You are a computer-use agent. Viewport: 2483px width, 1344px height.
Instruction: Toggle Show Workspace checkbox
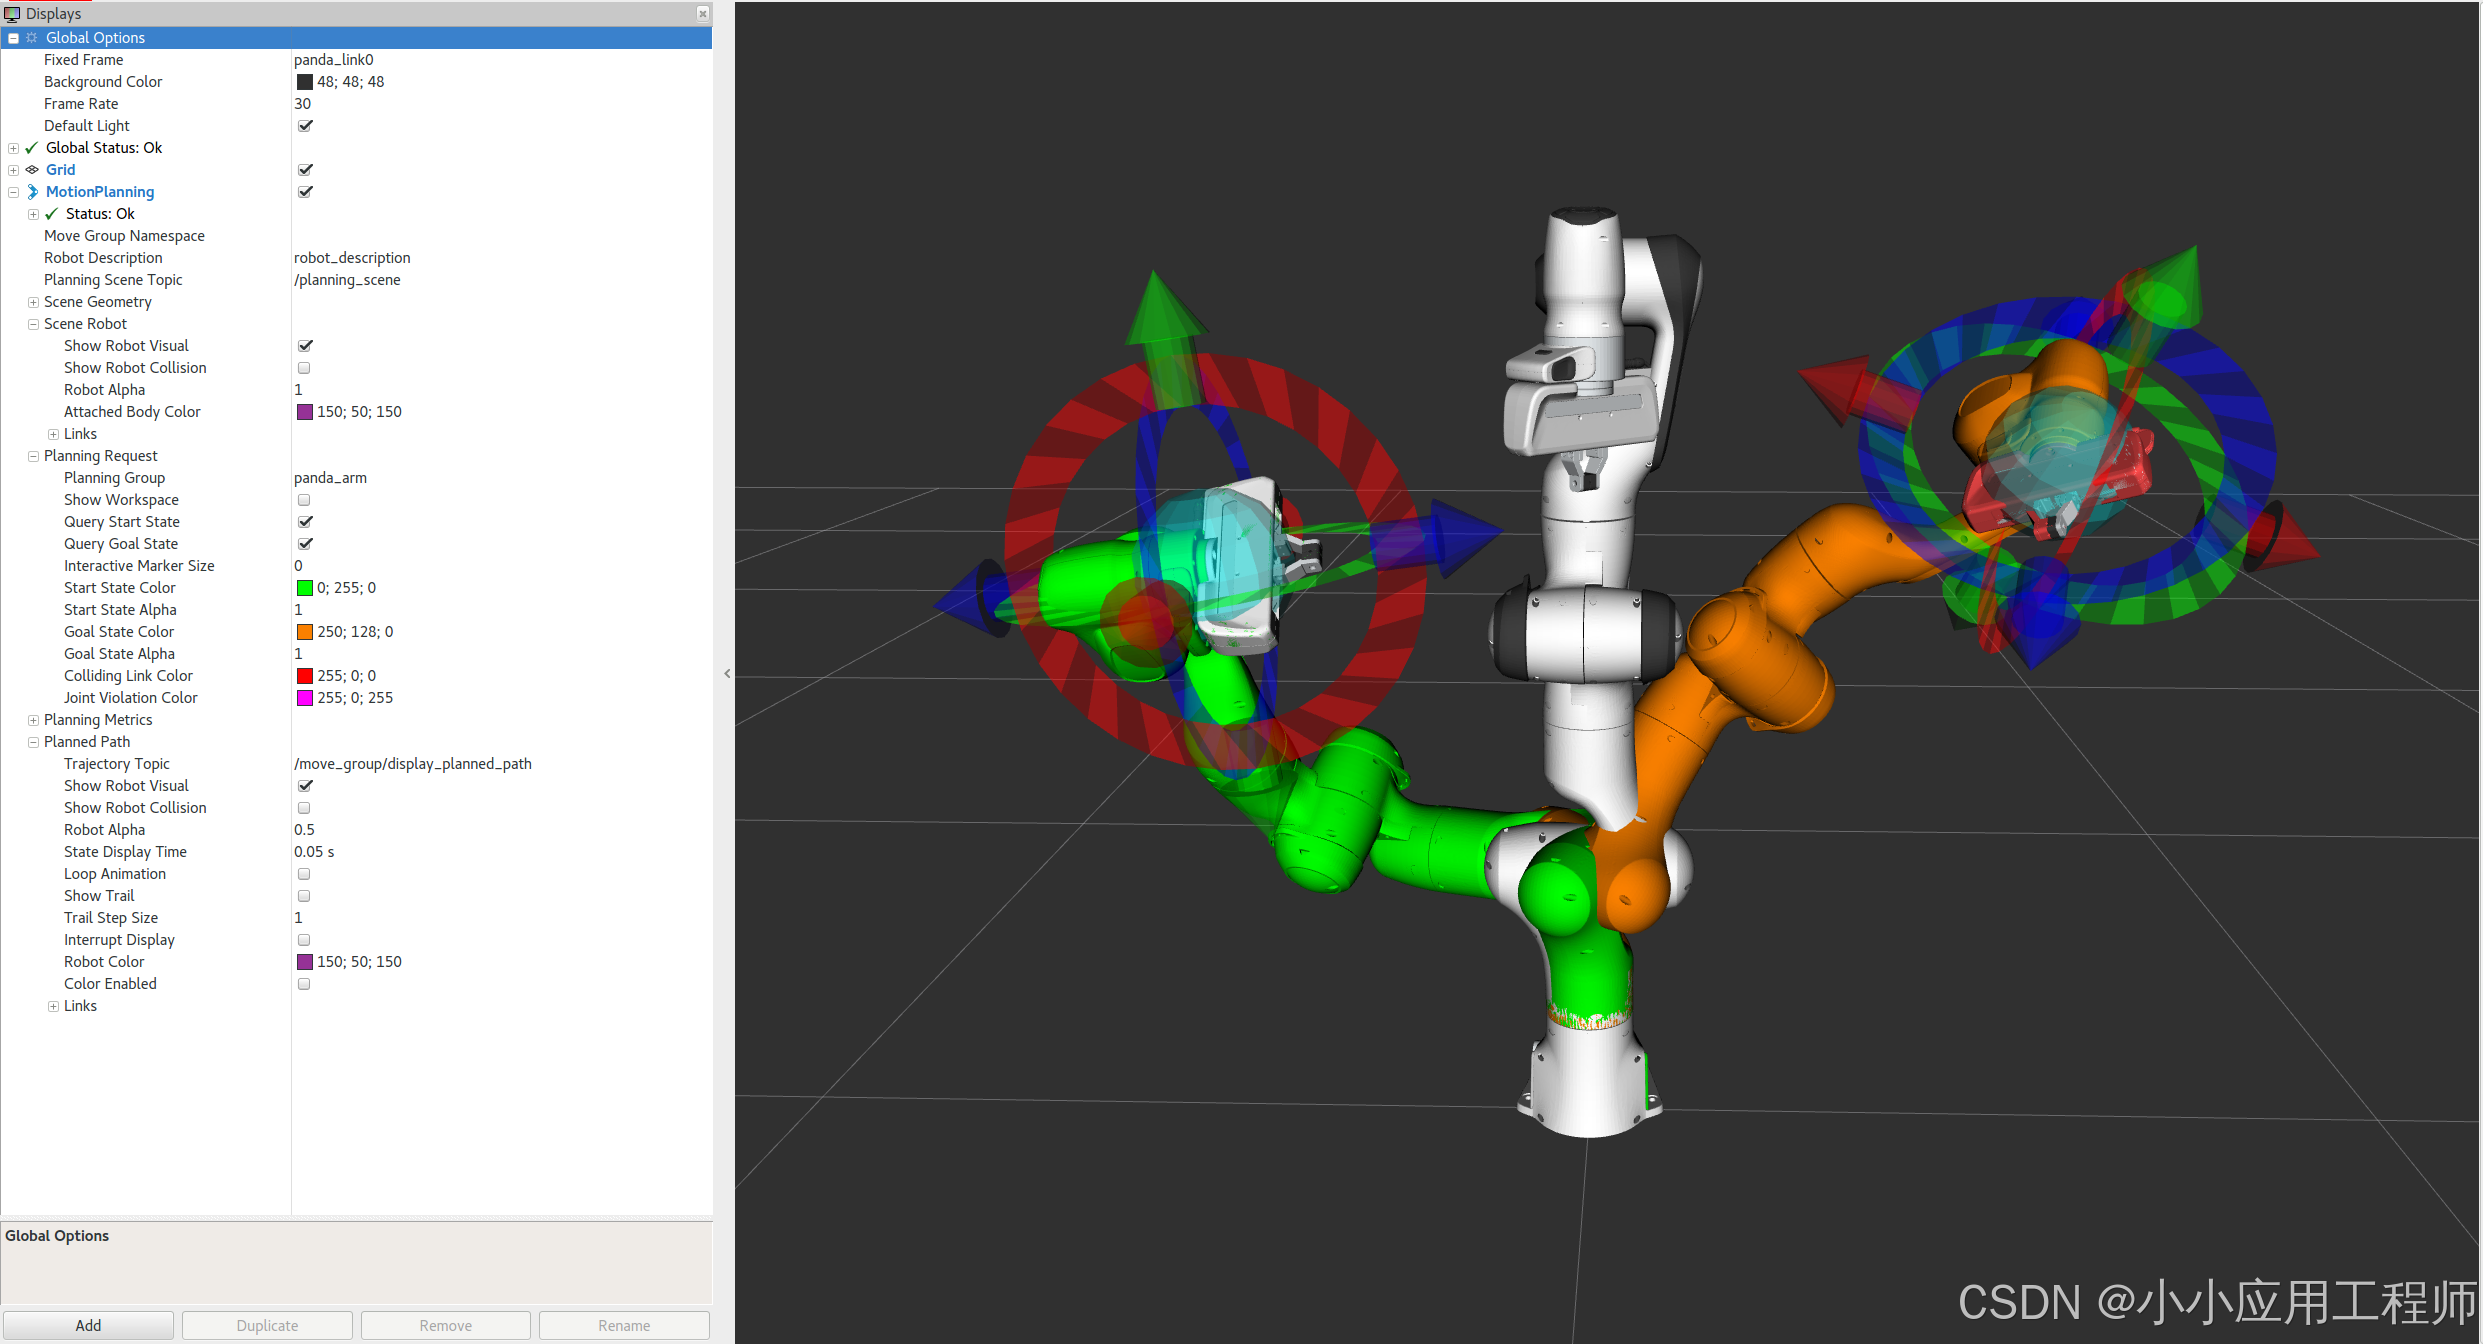pos(304,500)
